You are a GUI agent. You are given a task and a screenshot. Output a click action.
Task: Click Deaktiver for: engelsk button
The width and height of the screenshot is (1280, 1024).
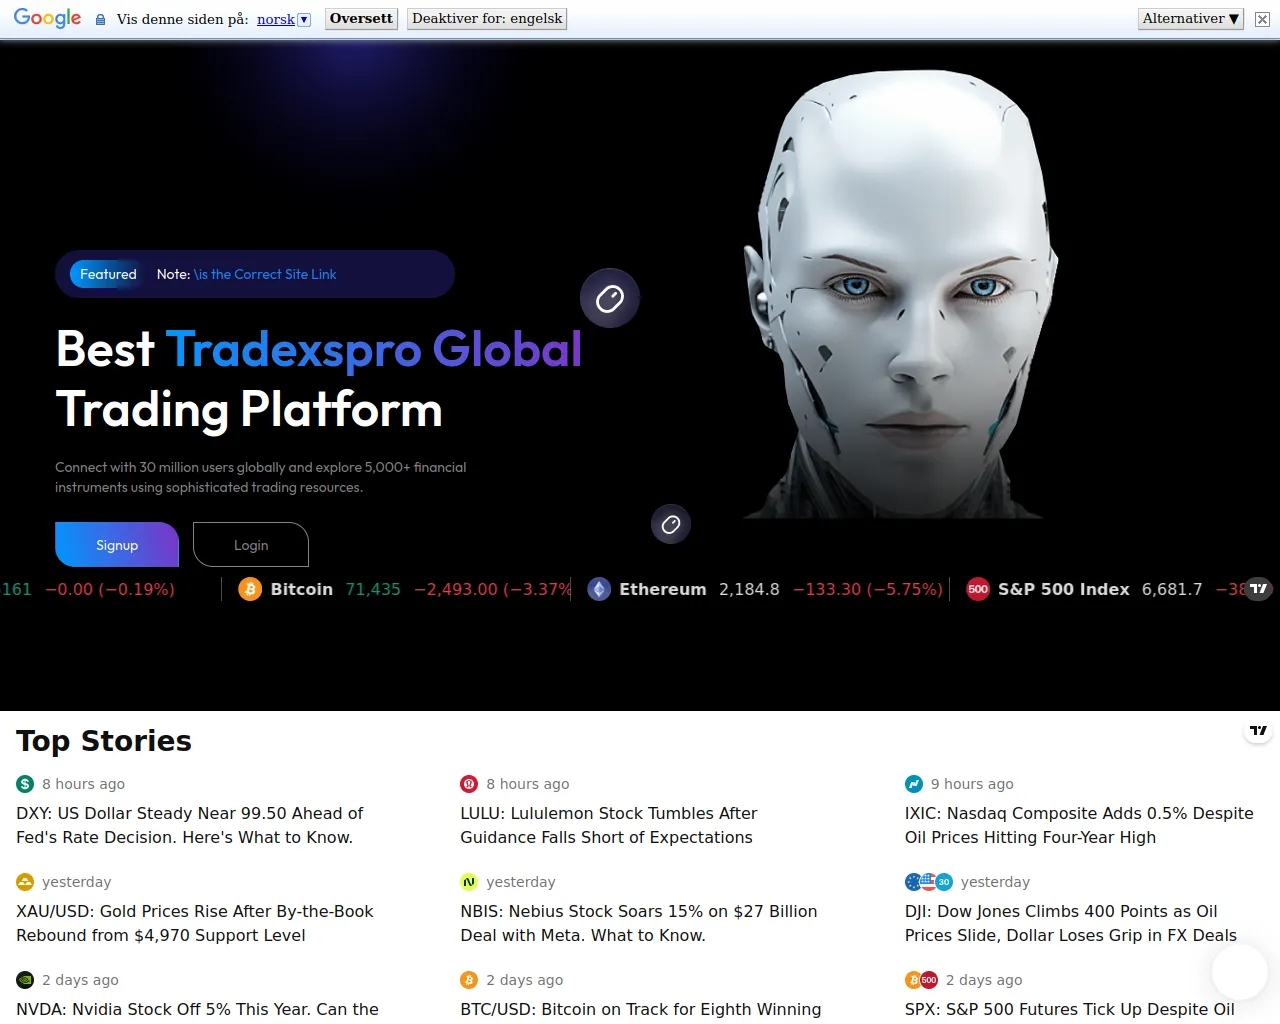click(x=487, y=18)
